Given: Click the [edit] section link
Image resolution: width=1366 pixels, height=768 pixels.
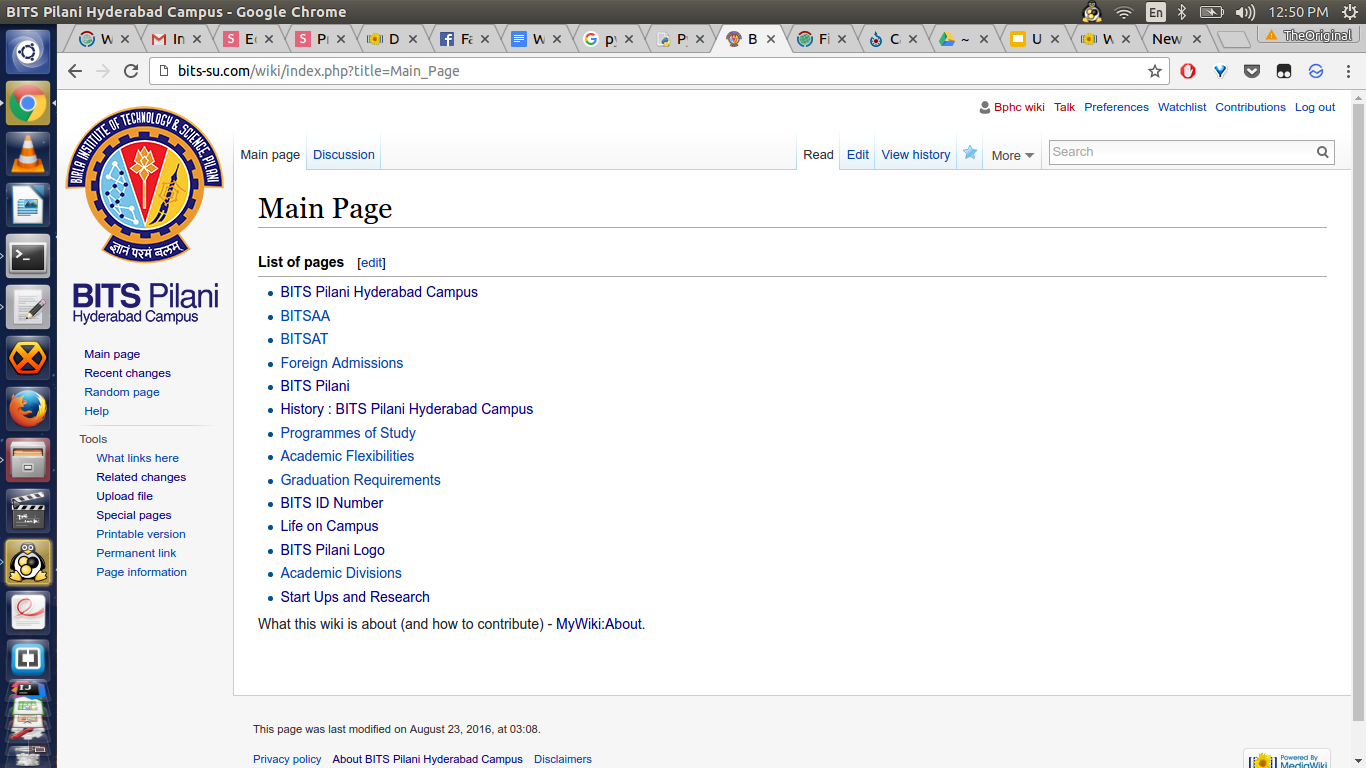Looking at the screenshot, I should pos(371,263).
